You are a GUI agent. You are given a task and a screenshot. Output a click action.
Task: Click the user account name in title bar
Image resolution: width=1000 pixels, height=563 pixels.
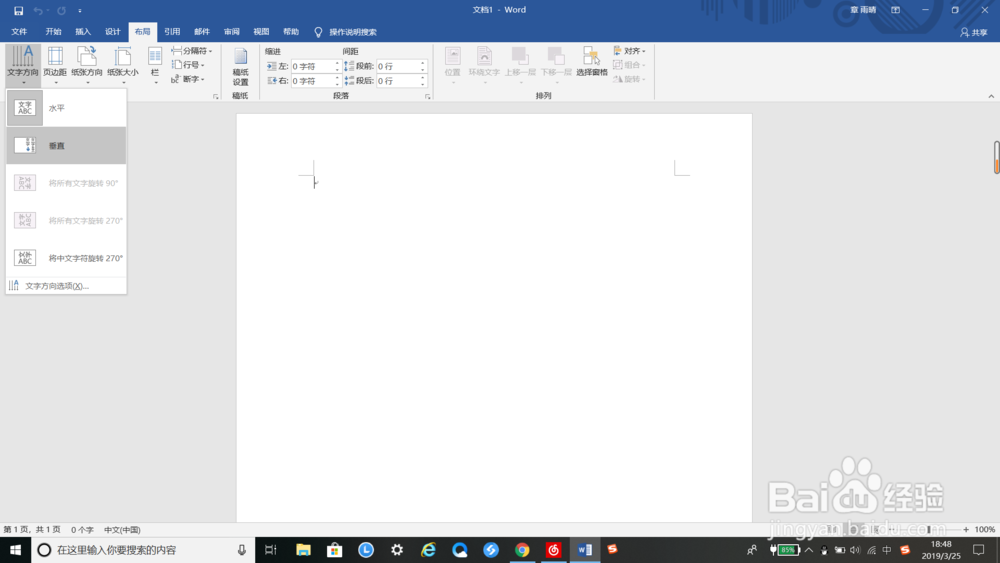[x=863, y=10]
